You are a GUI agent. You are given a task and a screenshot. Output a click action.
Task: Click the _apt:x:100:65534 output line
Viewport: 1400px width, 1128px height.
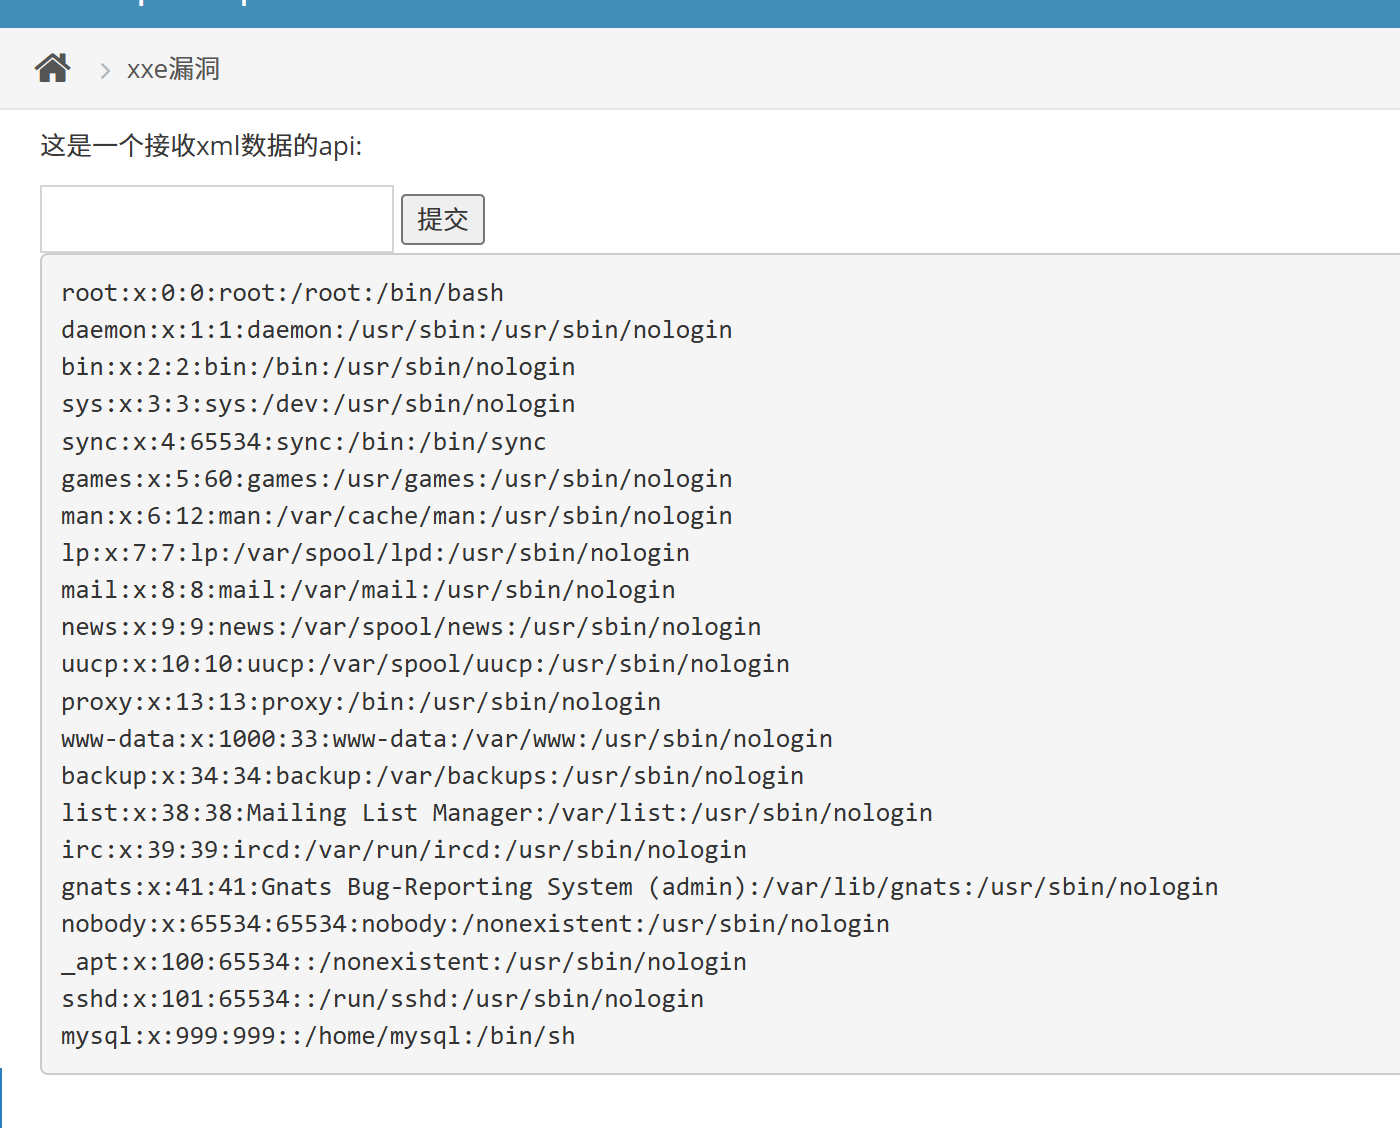point(404,962)
